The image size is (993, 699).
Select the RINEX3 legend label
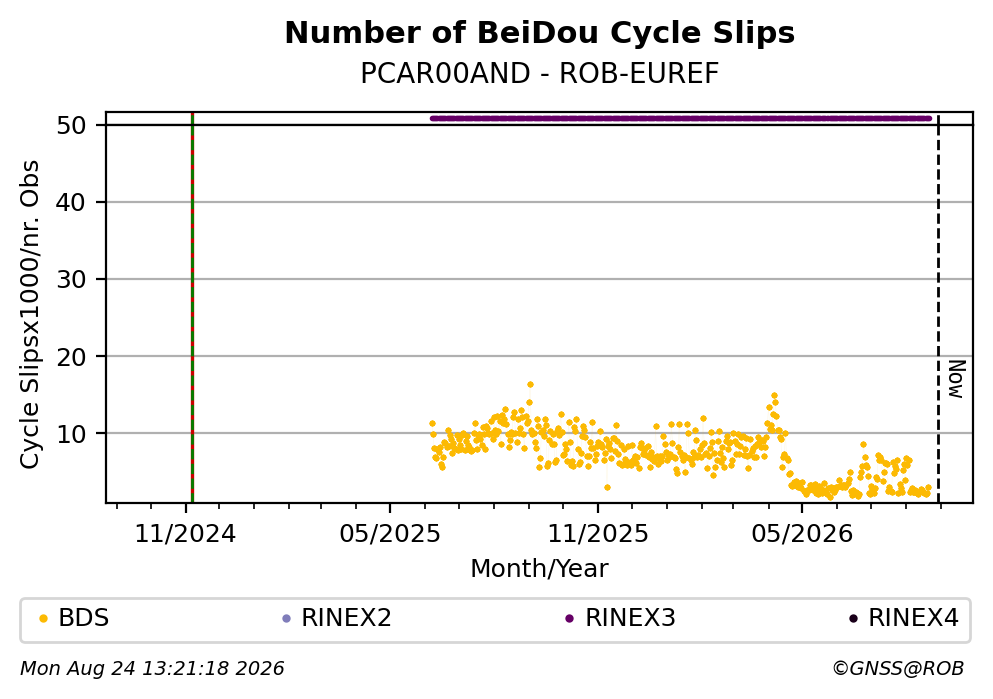pyautogui.click(x=630, y=618)
